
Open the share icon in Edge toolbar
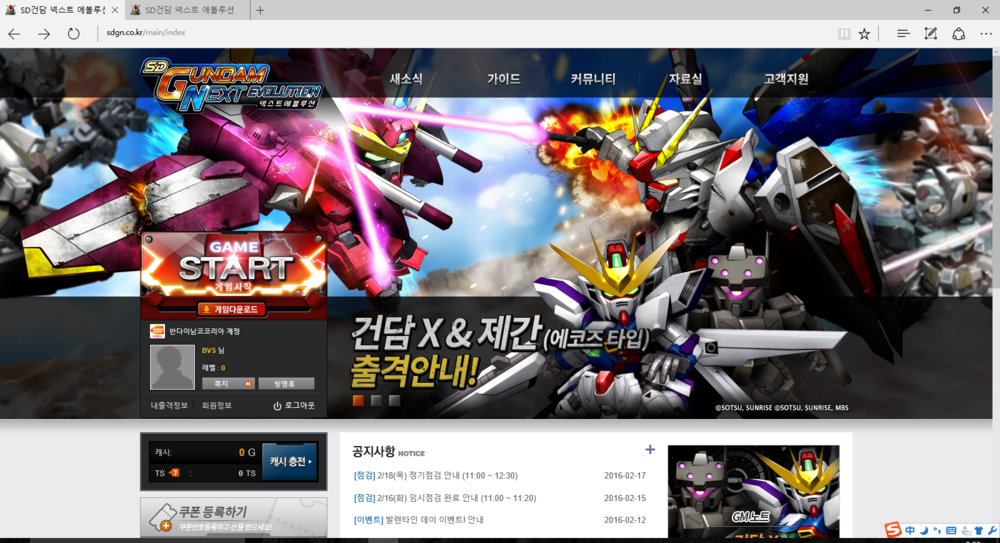pyautogui.click(x=959, y=34)
